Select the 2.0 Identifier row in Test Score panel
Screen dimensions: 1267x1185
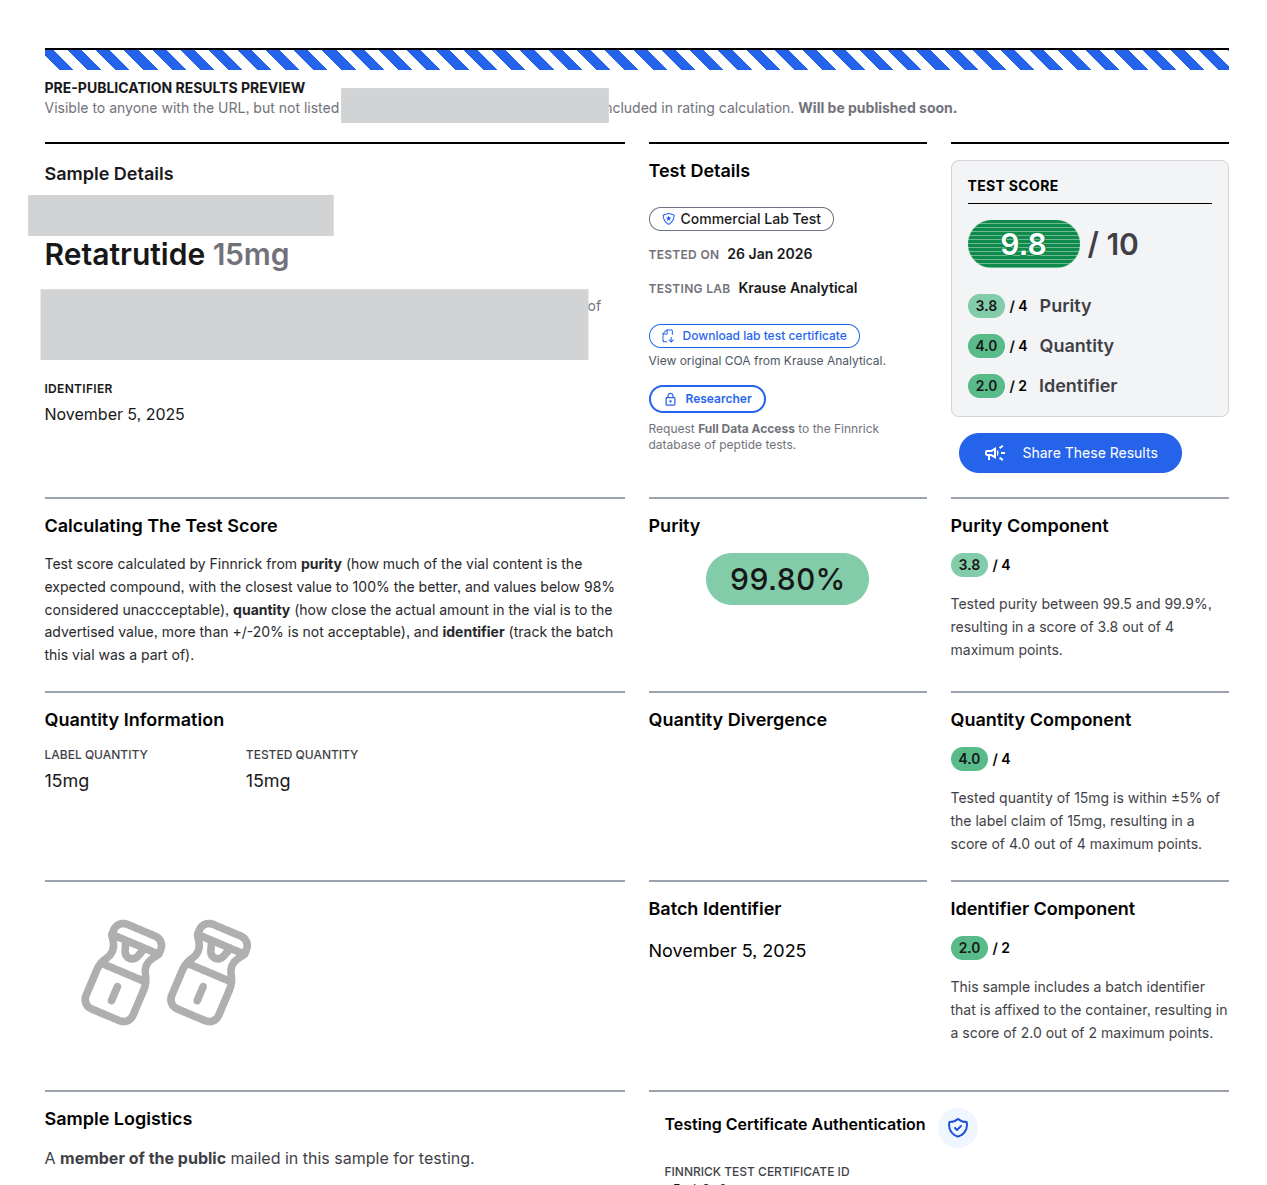[x=1042, y=386]
